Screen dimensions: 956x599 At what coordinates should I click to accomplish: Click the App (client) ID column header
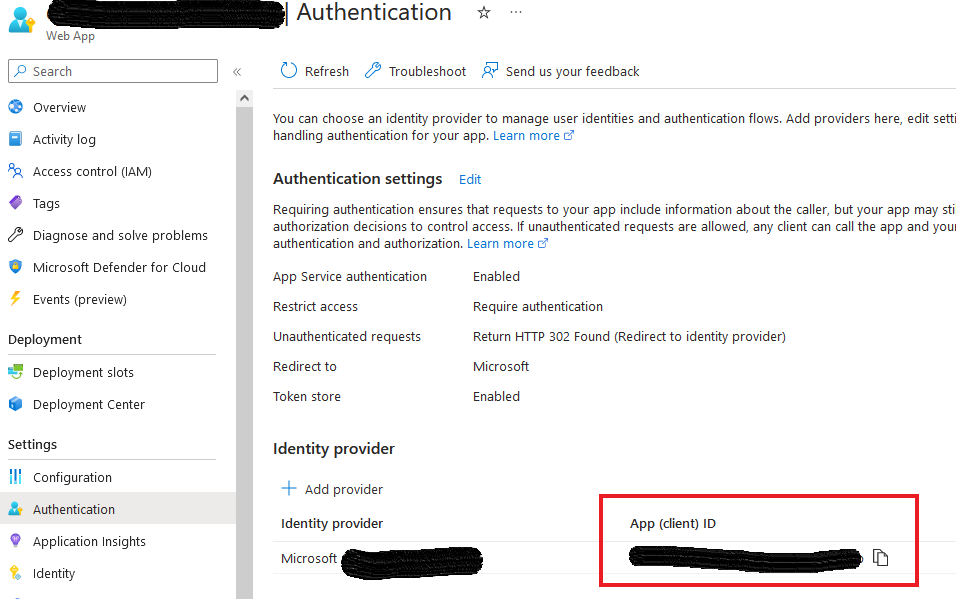pyautogui.click(x=672, y=523)
